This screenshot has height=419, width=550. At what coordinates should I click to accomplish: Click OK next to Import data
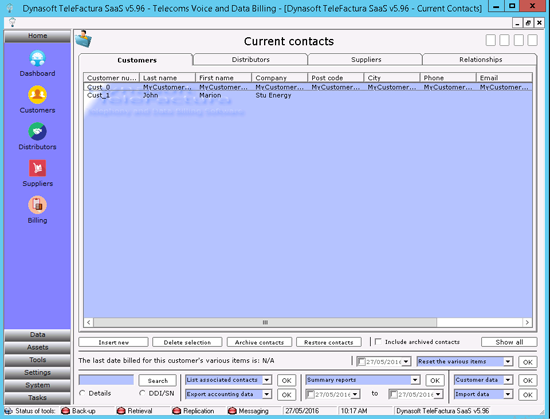tap(528, 395)
